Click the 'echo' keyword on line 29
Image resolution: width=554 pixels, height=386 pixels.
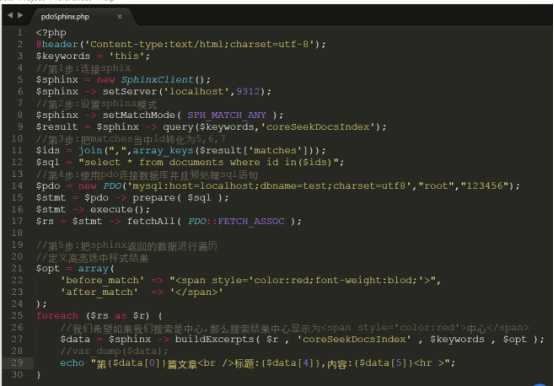coord(72,363)
